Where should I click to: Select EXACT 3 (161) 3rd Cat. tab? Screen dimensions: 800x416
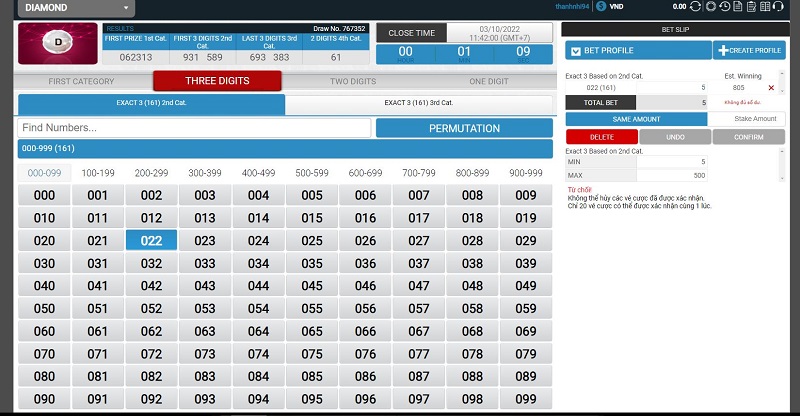pyautogui.click(x=418, y=103)
